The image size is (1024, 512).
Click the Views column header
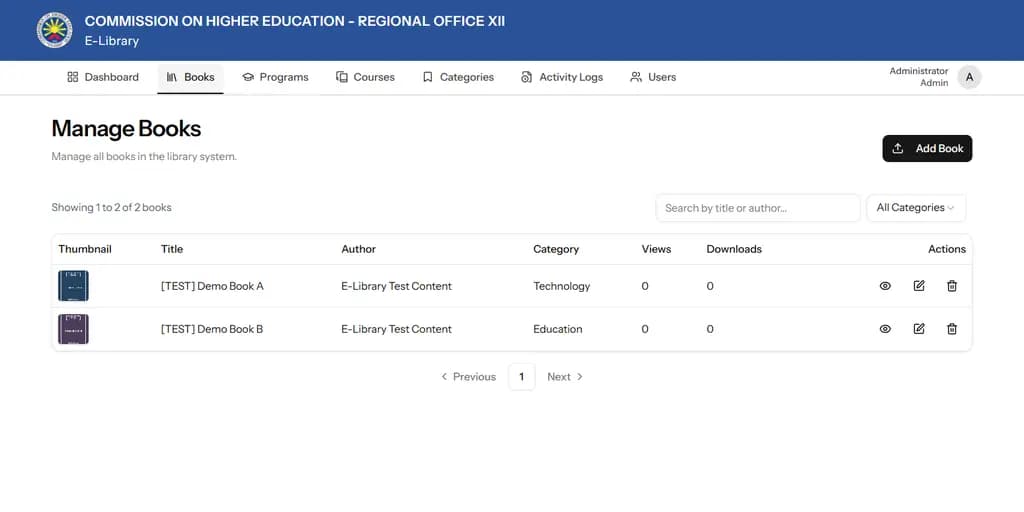tap(656, 249)
